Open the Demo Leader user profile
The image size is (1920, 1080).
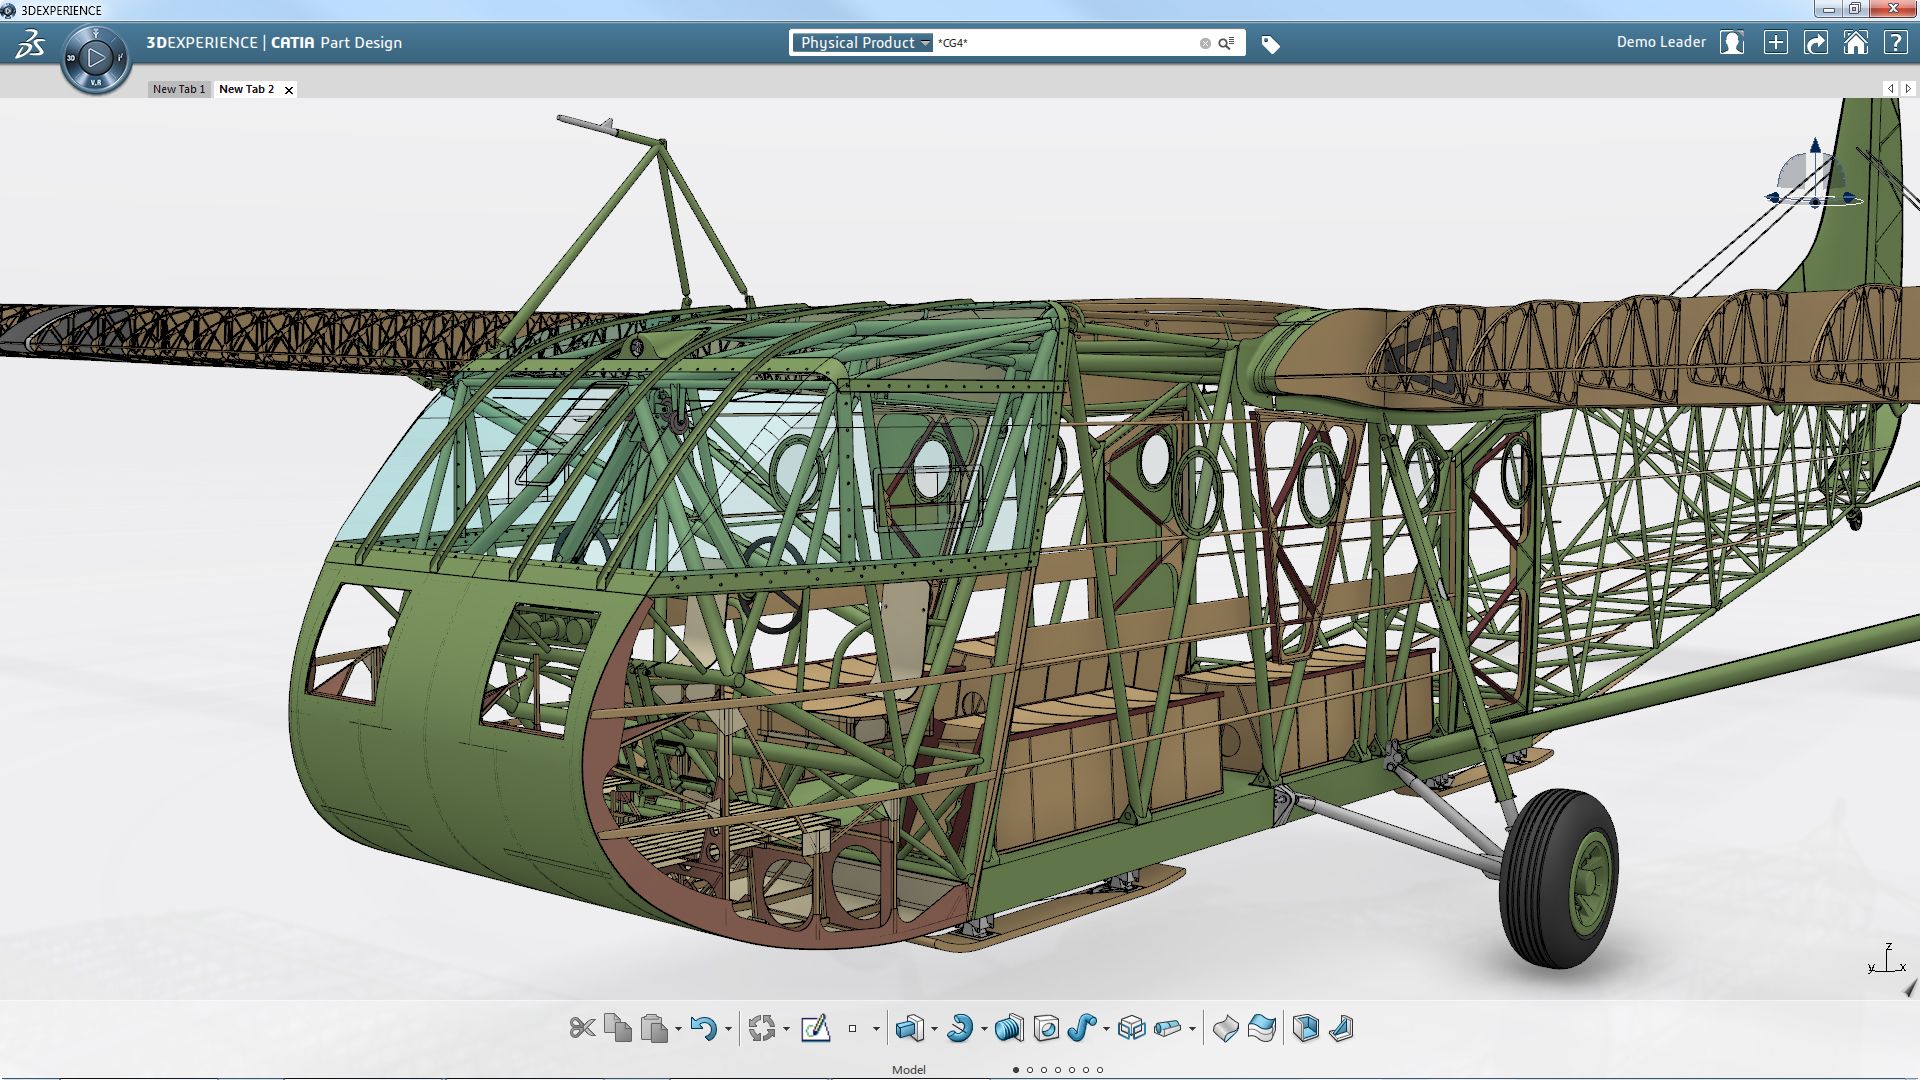(x=1731, y=43)
